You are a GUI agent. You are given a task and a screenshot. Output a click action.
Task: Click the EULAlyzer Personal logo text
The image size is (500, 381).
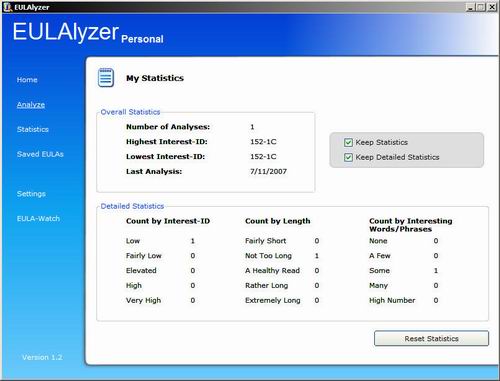click(x=88, y=33)
